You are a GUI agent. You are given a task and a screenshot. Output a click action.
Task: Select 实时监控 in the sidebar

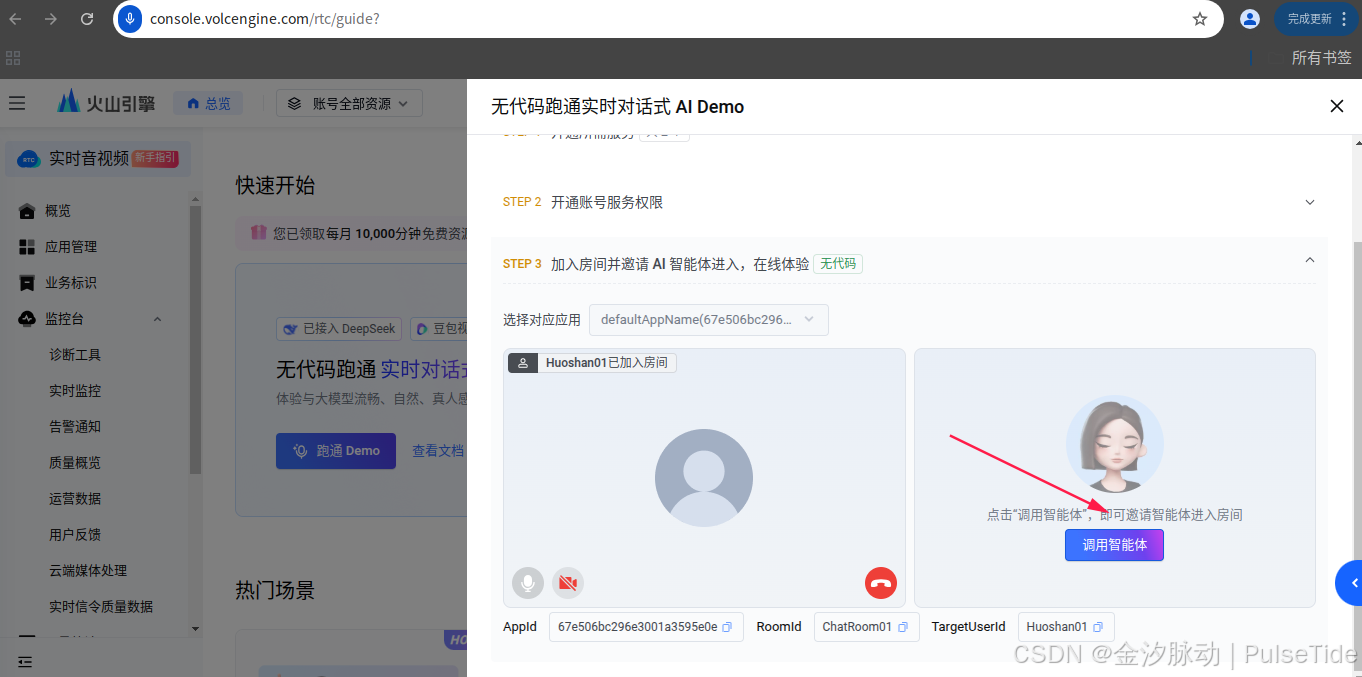75,391
